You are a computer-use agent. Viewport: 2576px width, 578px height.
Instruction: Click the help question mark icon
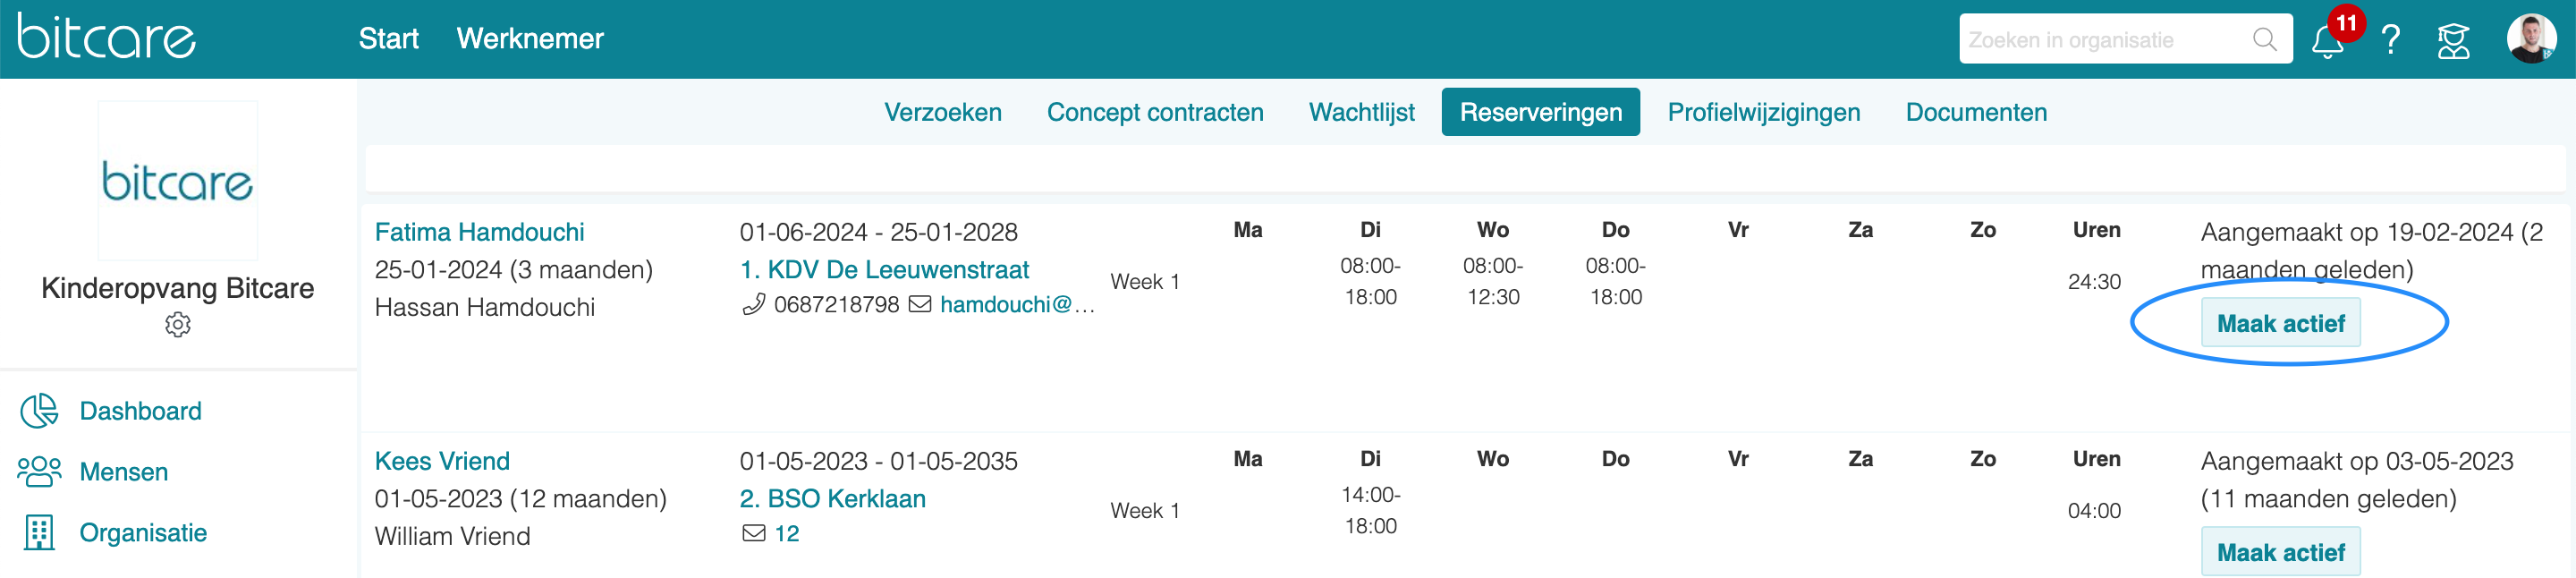click(x=2391, y=40)
